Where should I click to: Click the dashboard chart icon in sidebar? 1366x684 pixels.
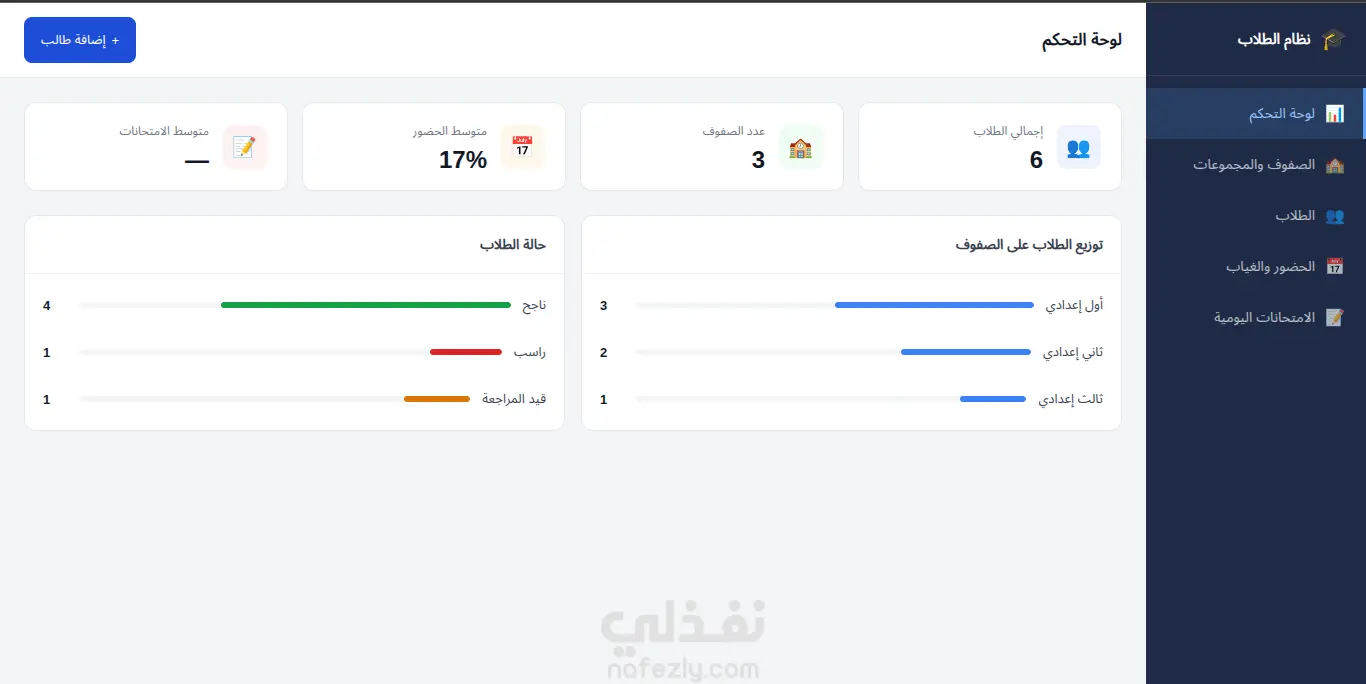pyautogui.click(x=1334, y=114)
